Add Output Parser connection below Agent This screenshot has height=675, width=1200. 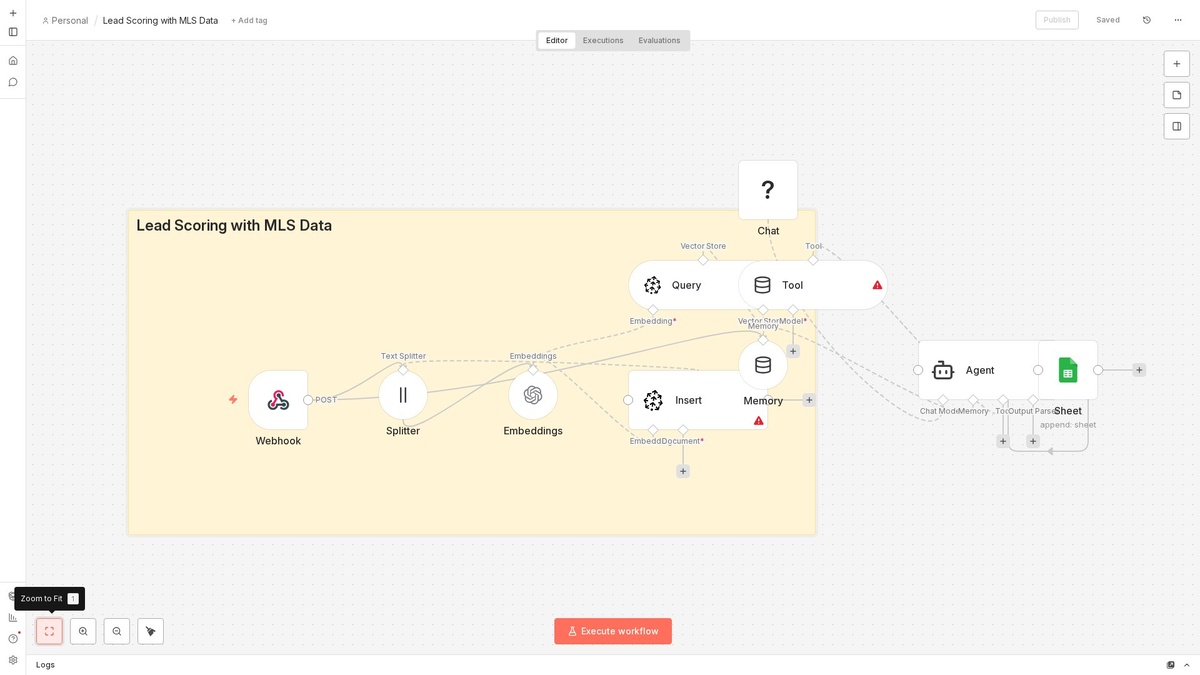pyautogui.click(x=1033, y=441)
